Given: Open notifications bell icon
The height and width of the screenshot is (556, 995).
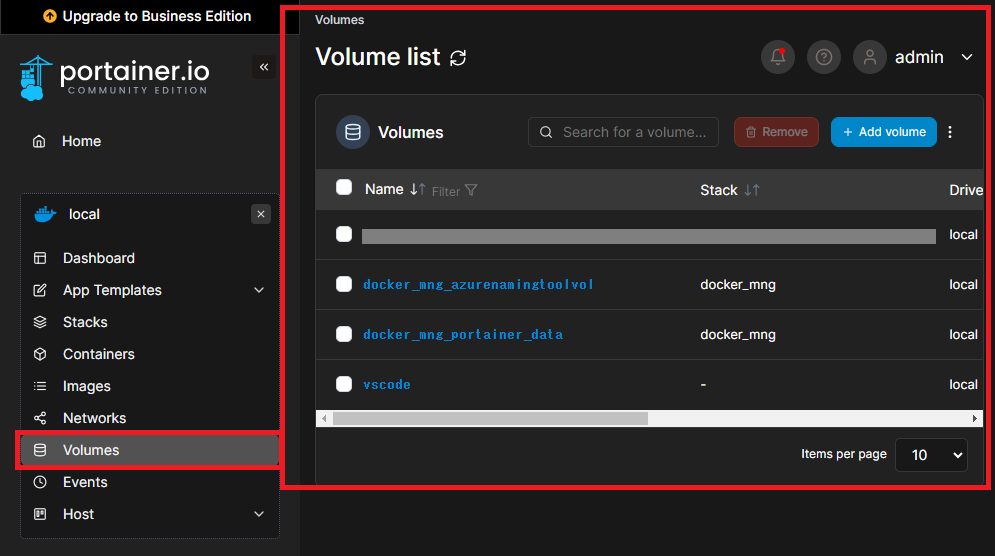Looking at the screenshot, I should pyautogui.click(x=778, y=57).
